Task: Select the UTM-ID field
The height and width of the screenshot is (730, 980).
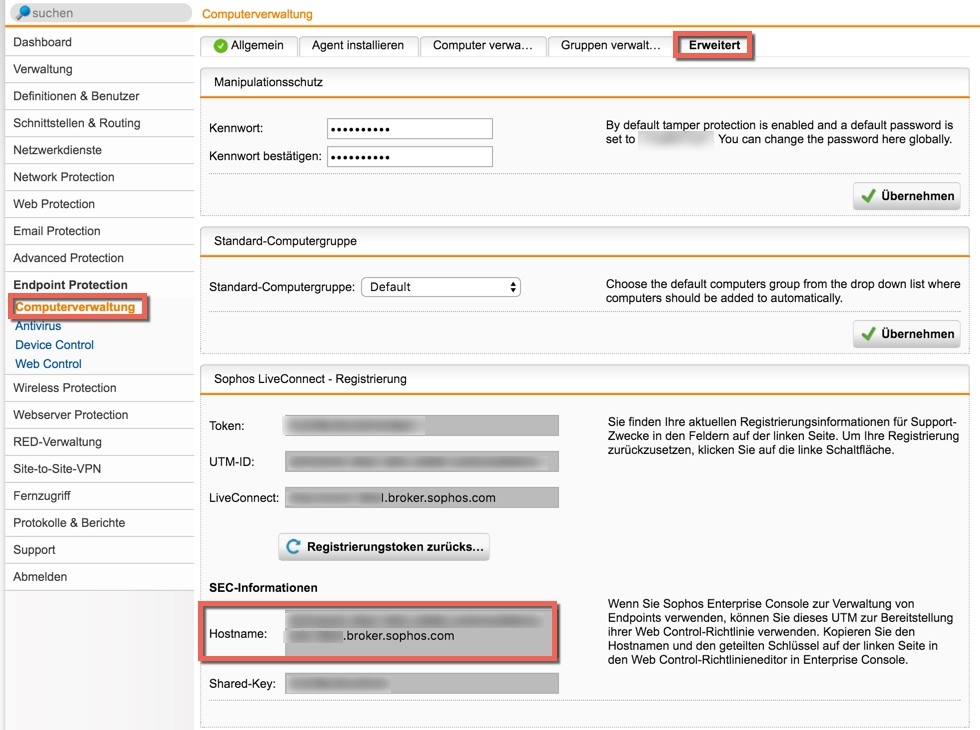Action: coord(421,462)
